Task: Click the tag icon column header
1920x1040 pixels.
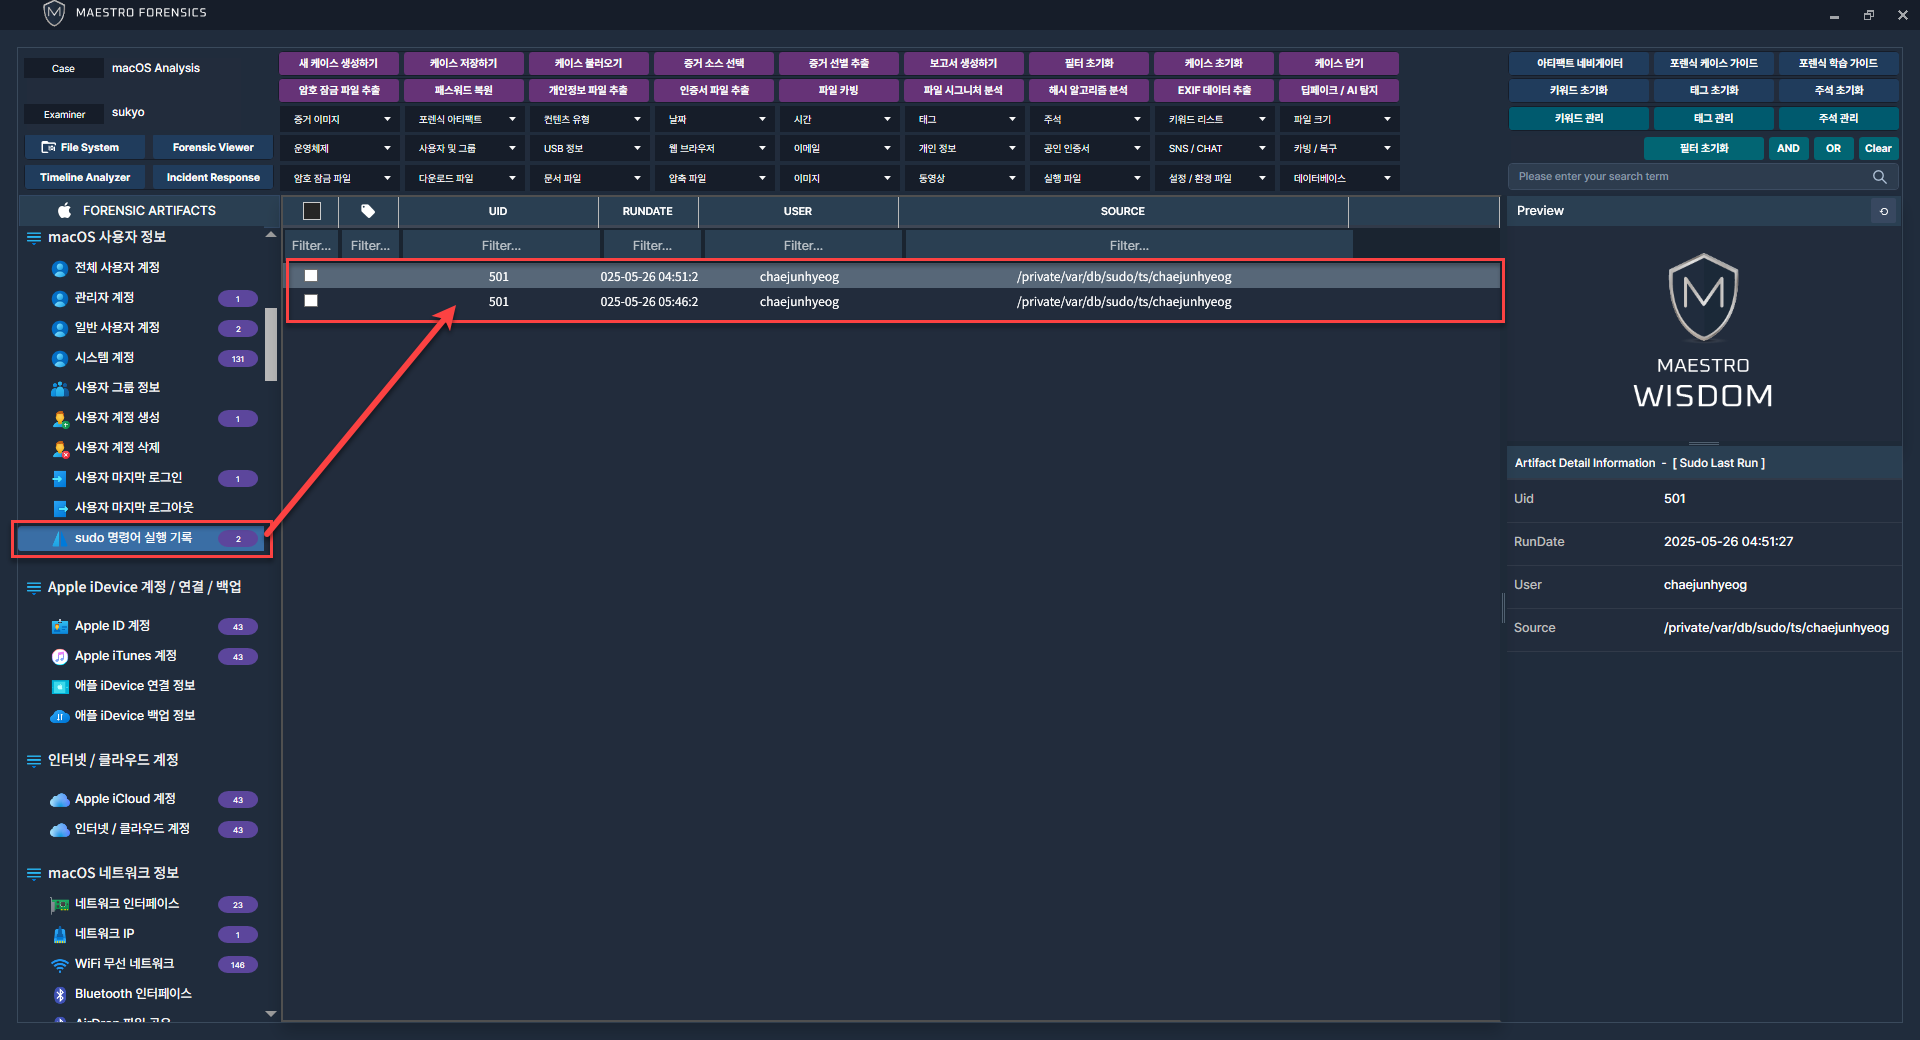Action: pos(368,211)
